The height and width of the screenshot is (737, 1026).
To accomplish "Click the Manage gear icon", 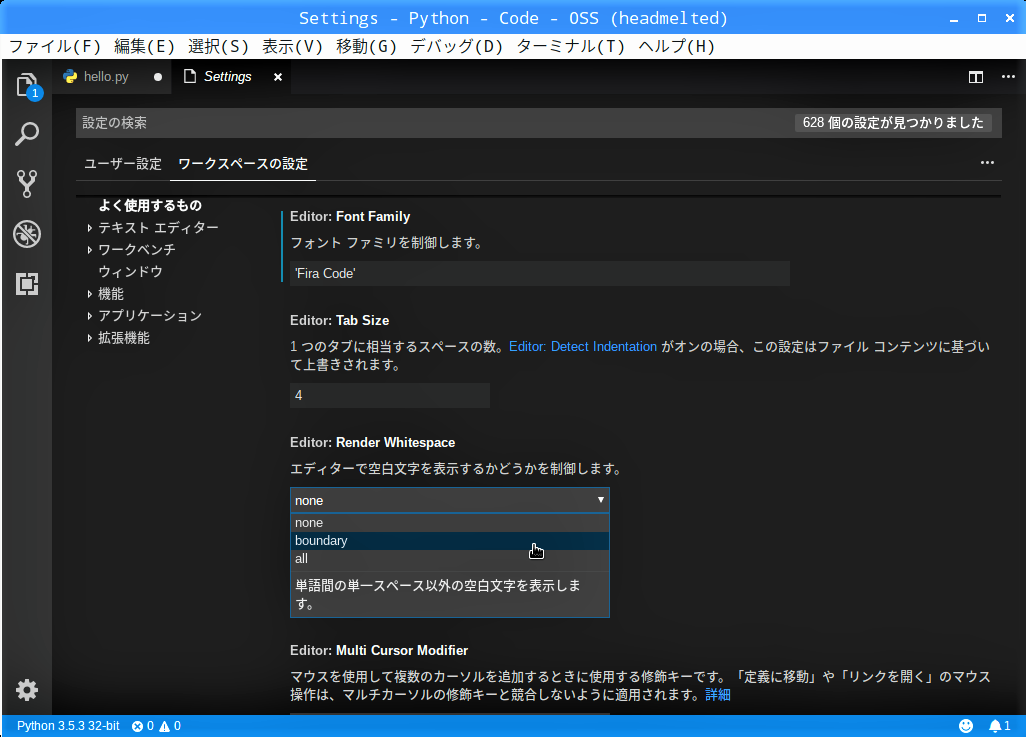I will (27, 690).
